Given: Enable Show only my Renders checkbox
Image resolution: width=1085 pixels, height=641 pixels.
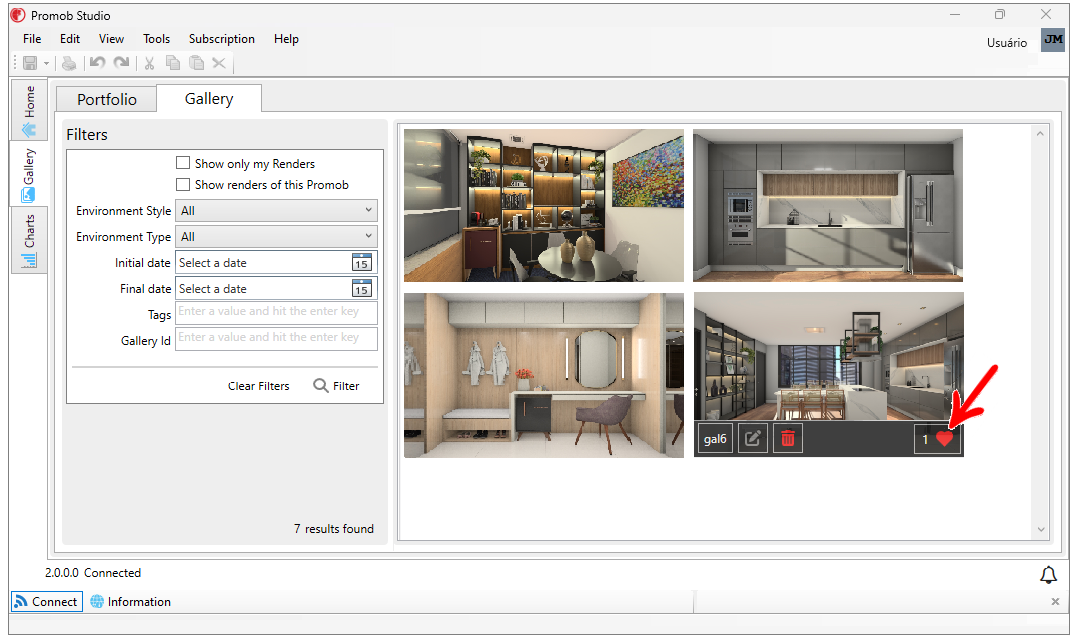Looking at the screenshot, I should point(183,163).
